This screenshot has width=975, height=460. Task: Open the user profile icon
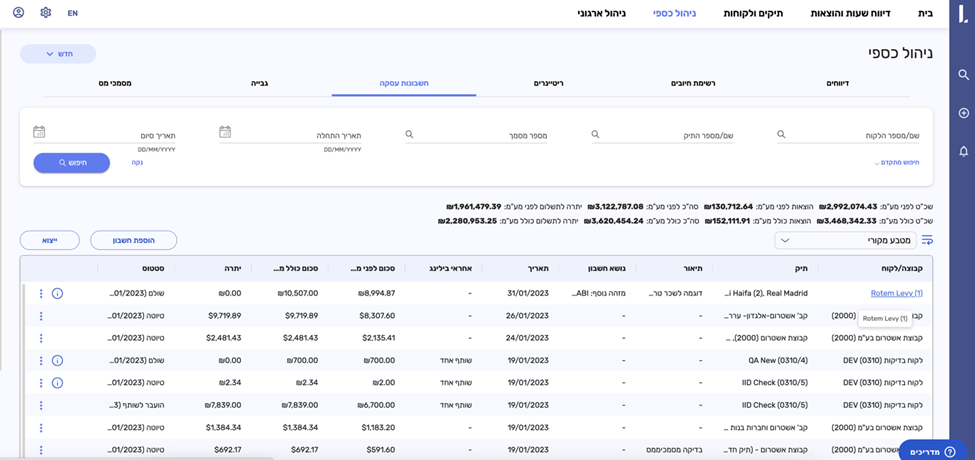19,13
